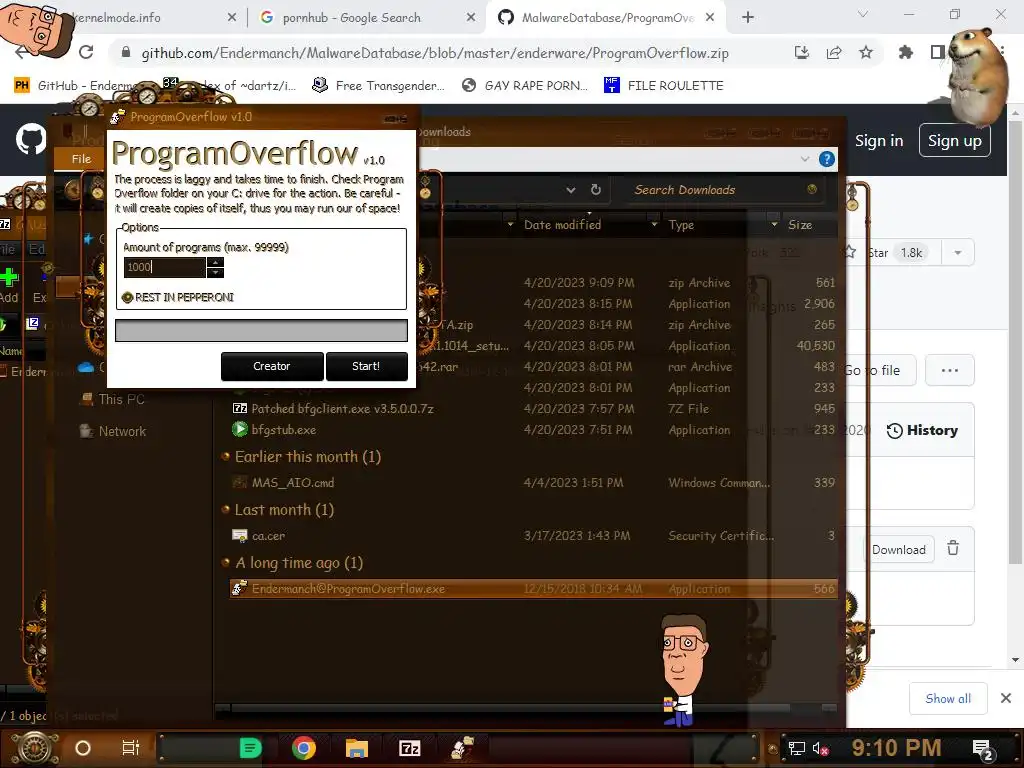Click Sign in on GitHub
Image resolution: width=1024 pixels, height=768 pixels.
coord(879,140)
